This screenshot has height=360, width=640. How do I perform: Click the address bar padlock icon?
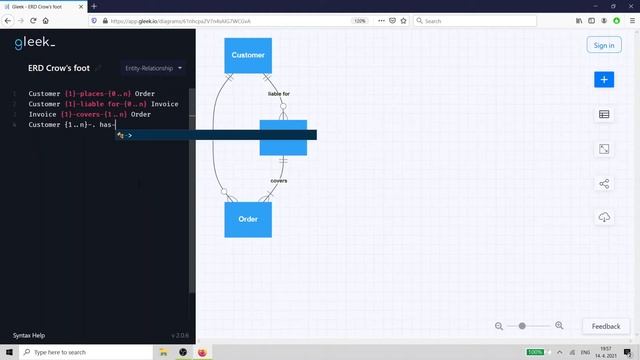tap(105, 21)
